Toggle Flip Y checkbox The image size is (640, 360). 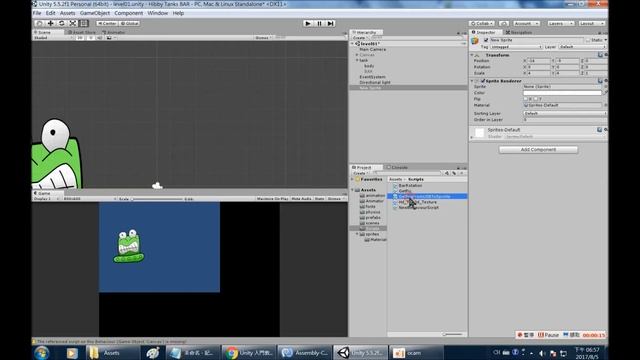pos(536,99)
